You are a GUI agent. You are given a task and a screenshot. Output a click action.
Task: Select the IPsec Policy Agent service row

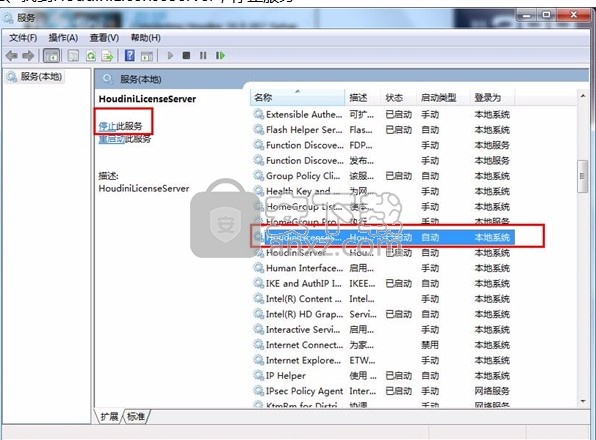382,391
